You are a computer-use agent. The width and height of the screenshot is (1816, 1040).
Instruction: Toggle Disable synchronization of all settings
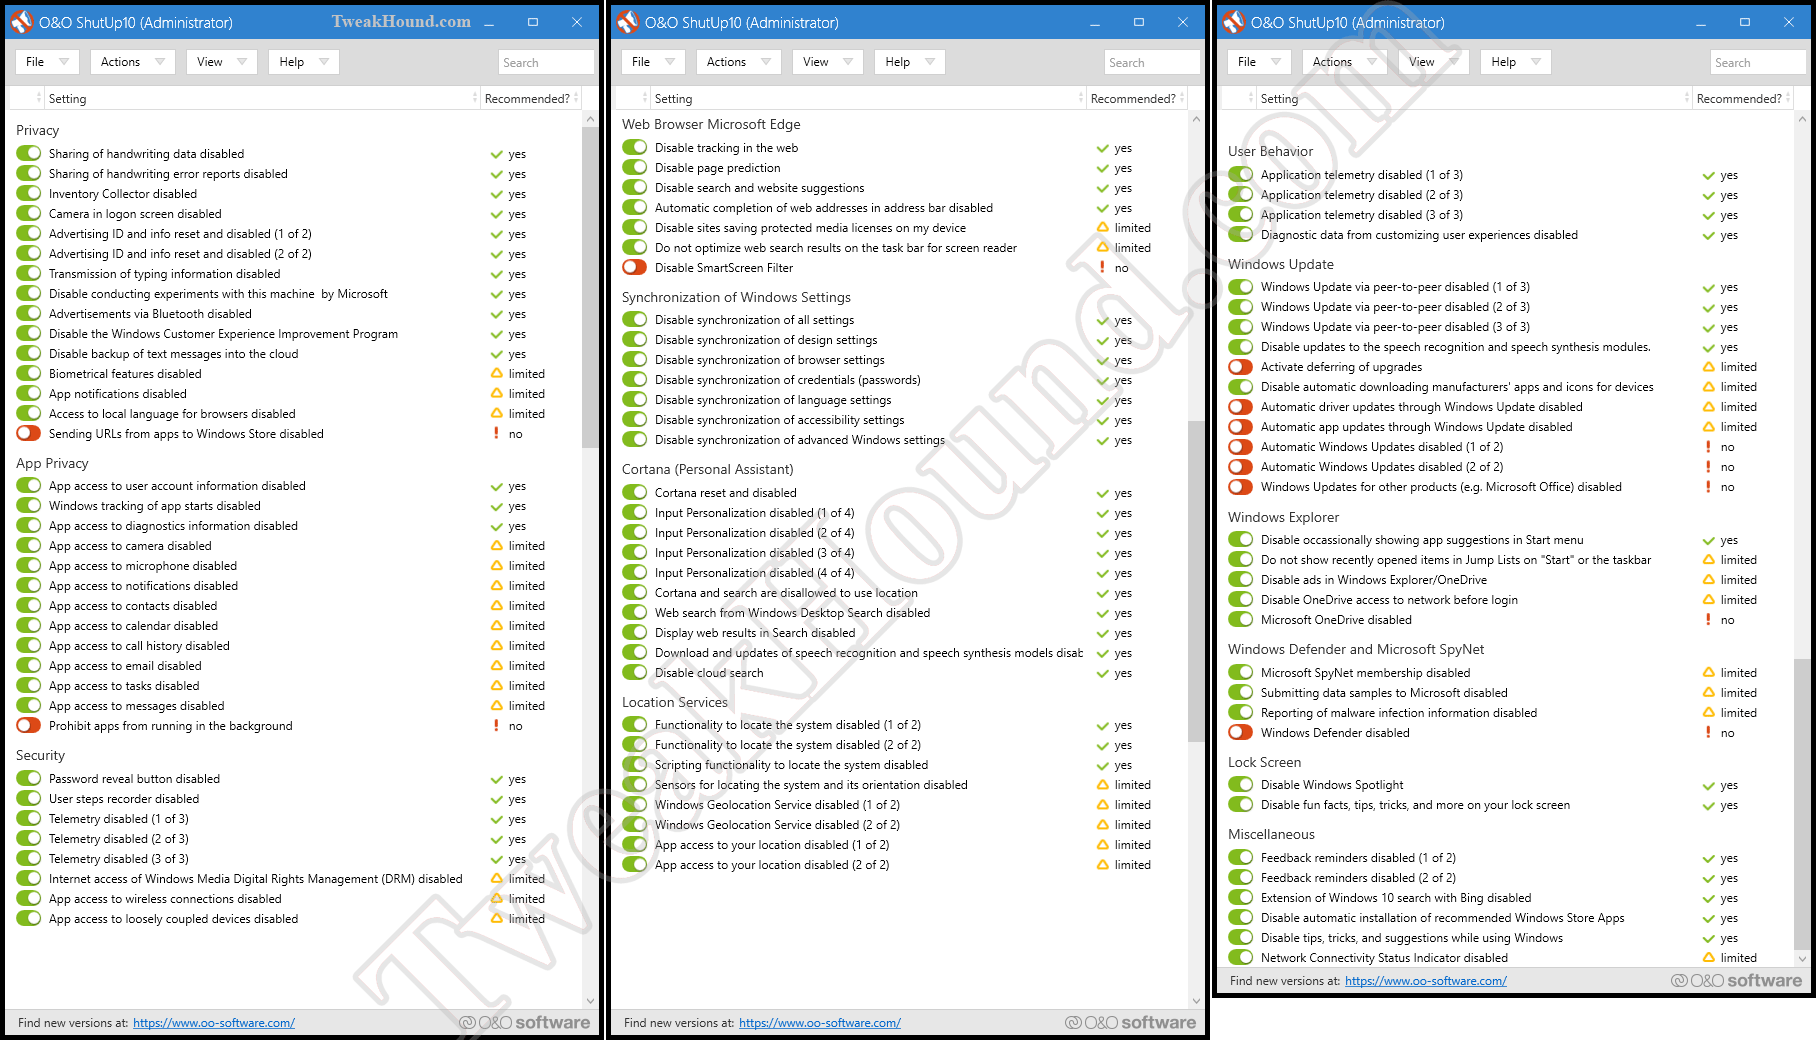tap(635, 319)
